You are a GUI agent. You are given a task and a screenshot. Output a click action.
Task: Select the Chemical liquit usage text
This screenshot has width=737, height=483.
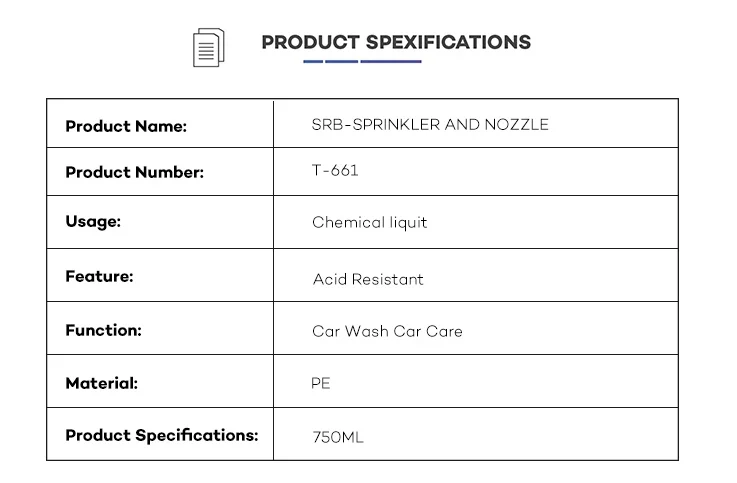tap(369, 222)
